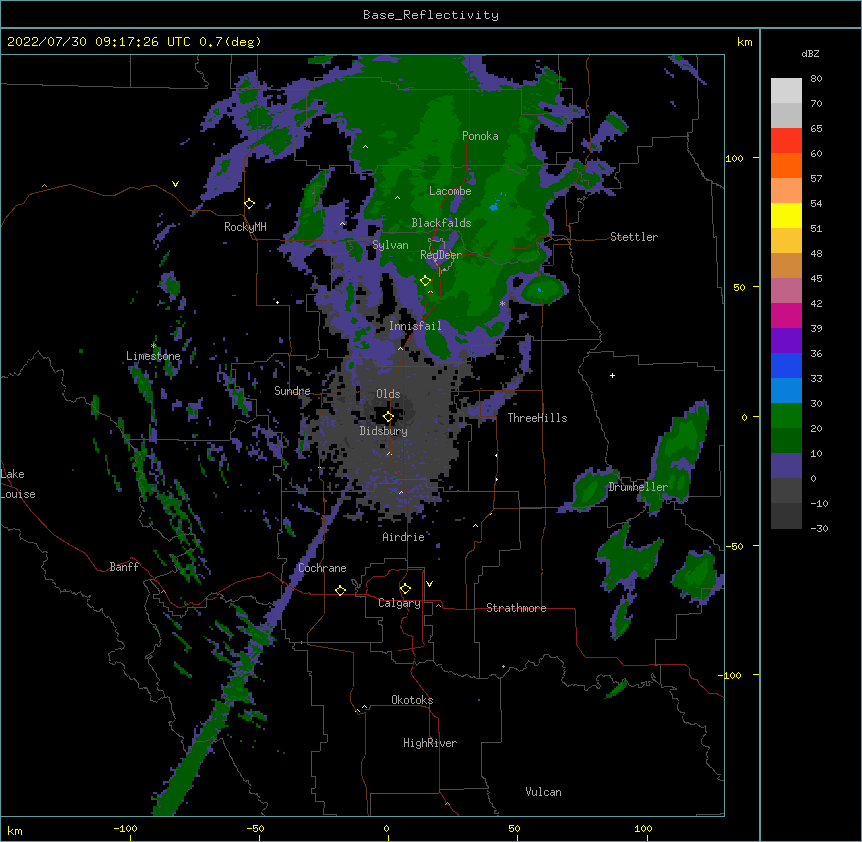Click the Innisfail town label

point(415,326)
